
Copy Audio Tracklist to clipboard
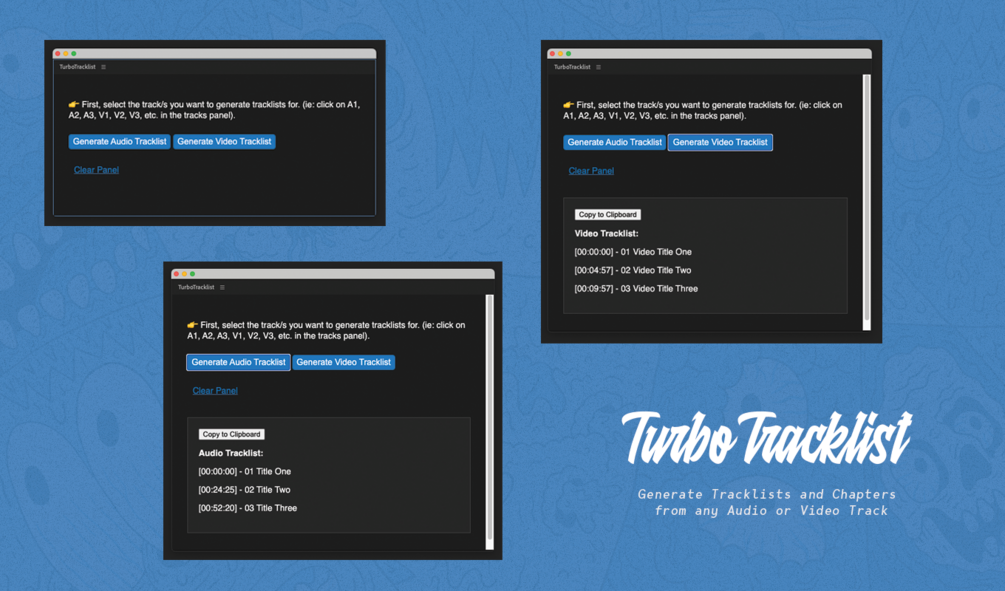(x=231, y=435)
